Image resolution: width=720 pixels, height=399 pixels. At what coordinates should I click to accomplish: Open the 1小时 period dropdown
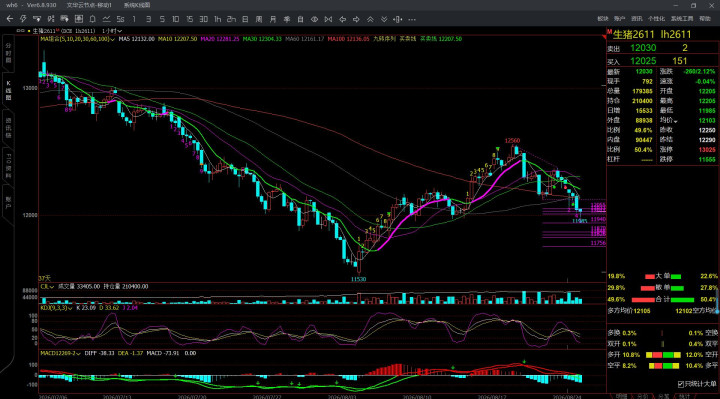(x=112, y=31)
